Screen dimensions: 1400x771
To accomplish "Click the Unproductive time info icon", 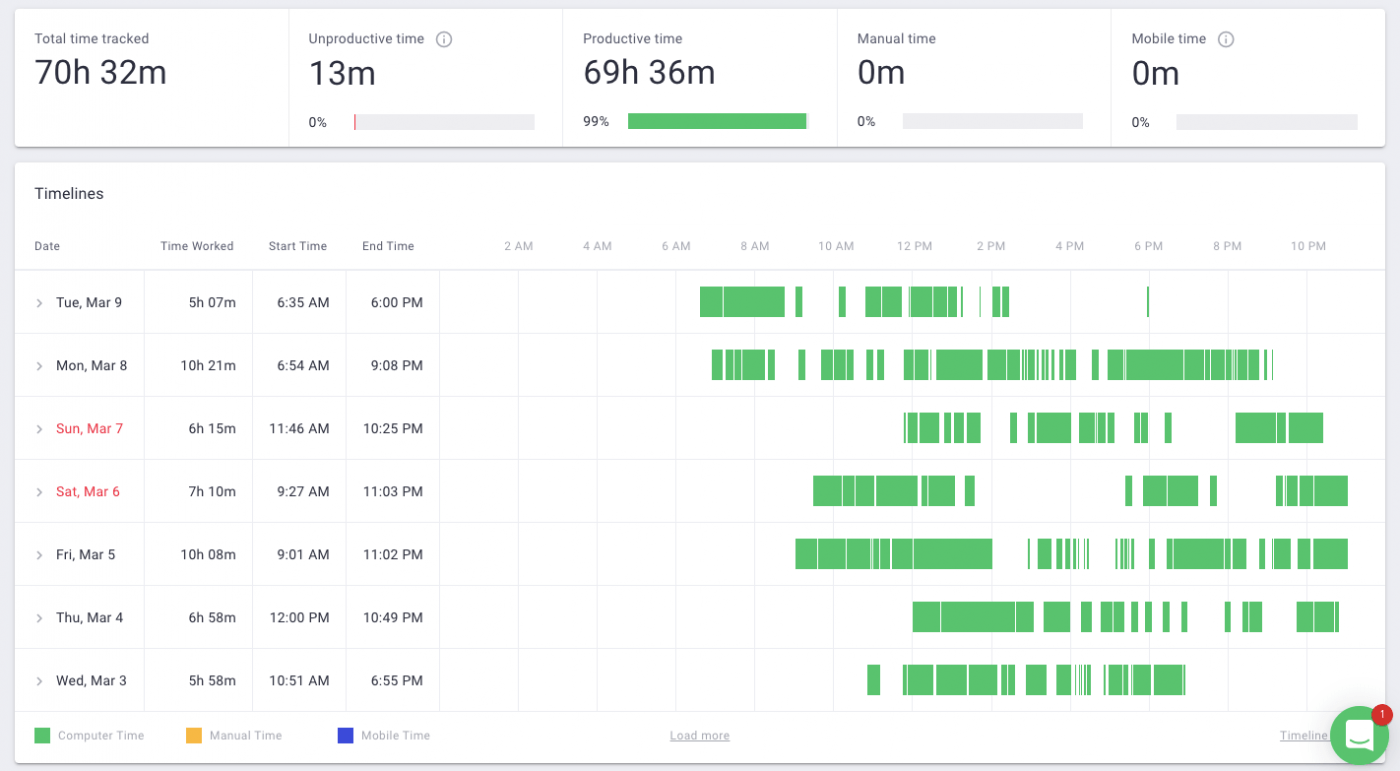I will click(x=444, y=39).
